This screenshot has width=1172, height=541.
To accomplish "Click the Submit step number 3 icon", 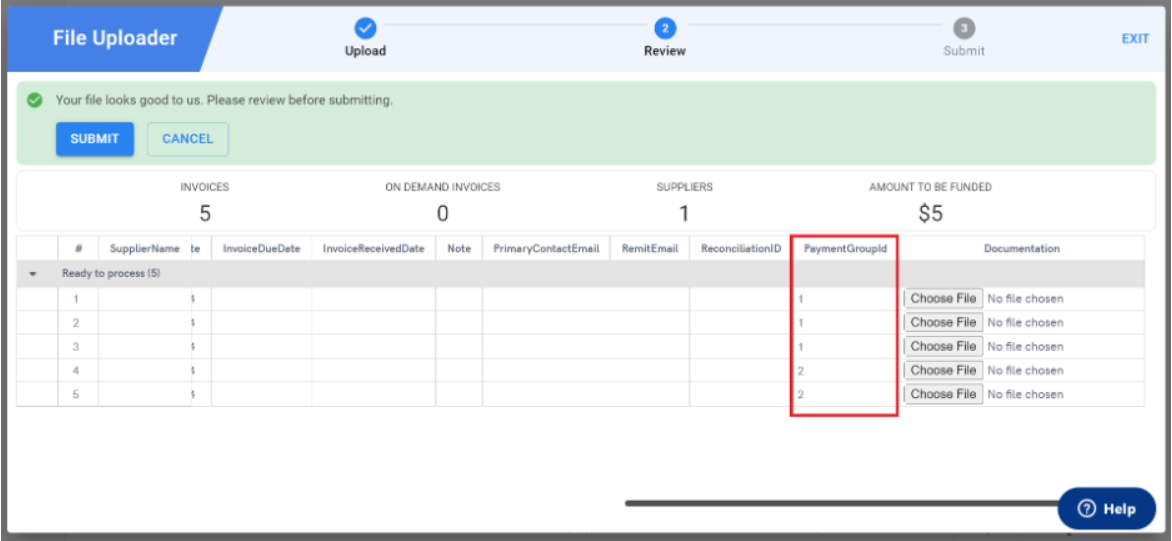I will [x=964, y=28].
